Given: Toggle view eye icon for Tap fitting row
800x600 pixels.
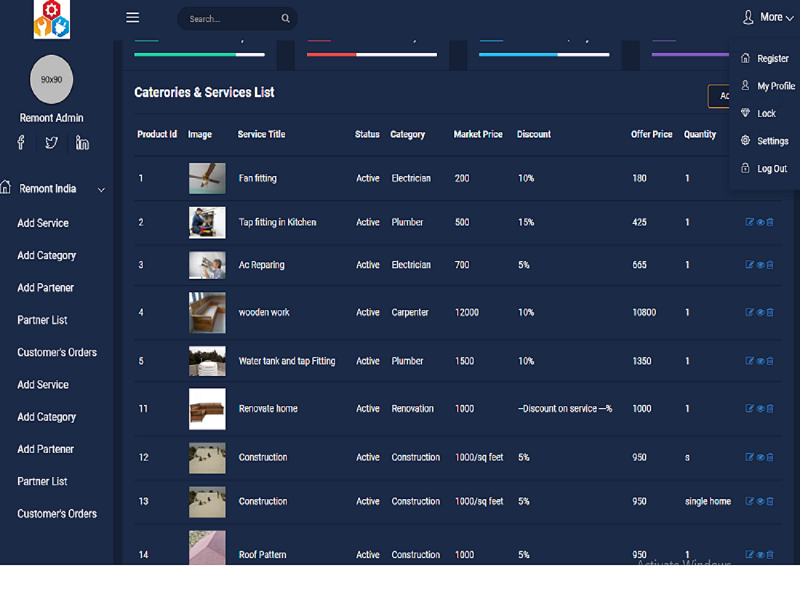Looking at the screenshot, I should click(x=760, y=222).
